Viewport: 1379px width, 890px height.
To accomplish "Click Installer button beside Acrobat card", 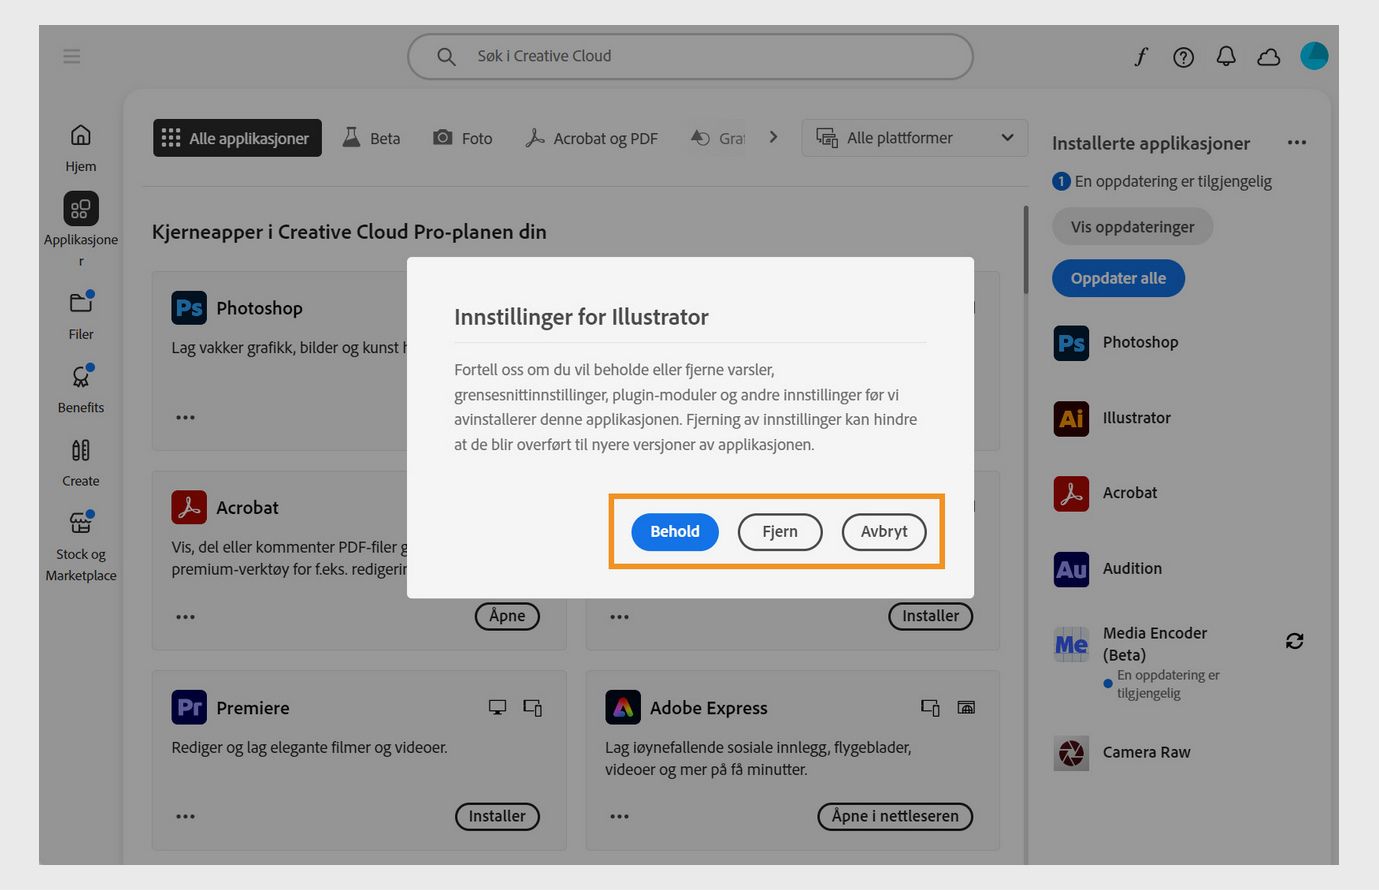I will pos(931,616).
